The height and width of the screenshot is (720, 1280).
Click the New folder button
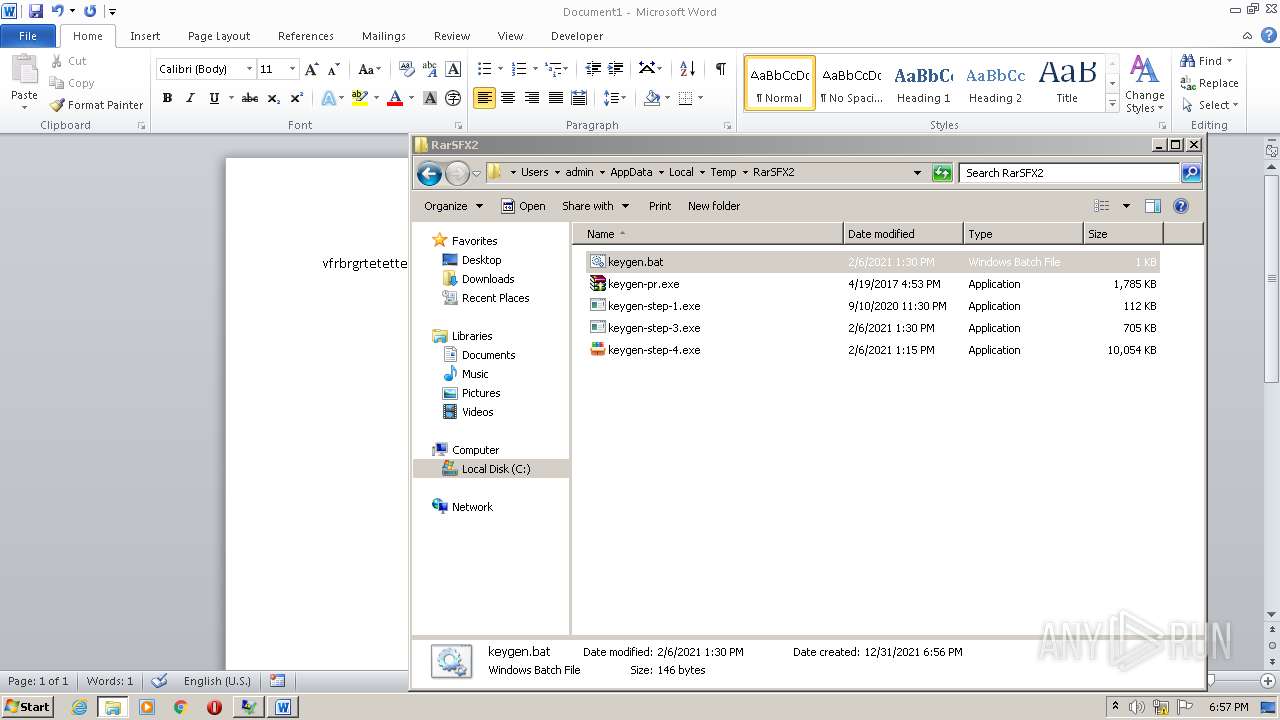pos(714,206)
